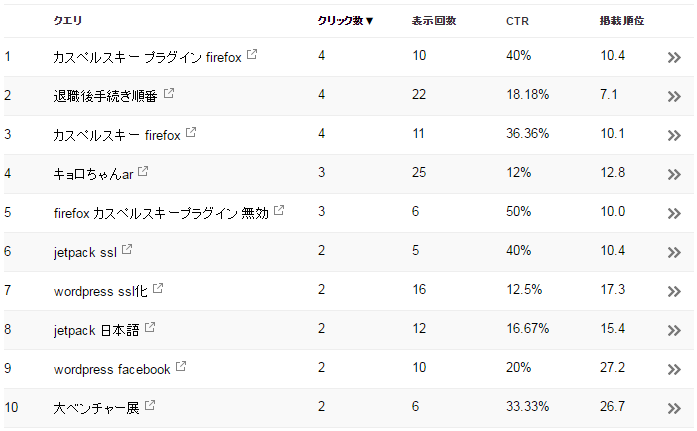Open external link icon after wordpress facebook

pyautogui.click(x=181, y=366)
